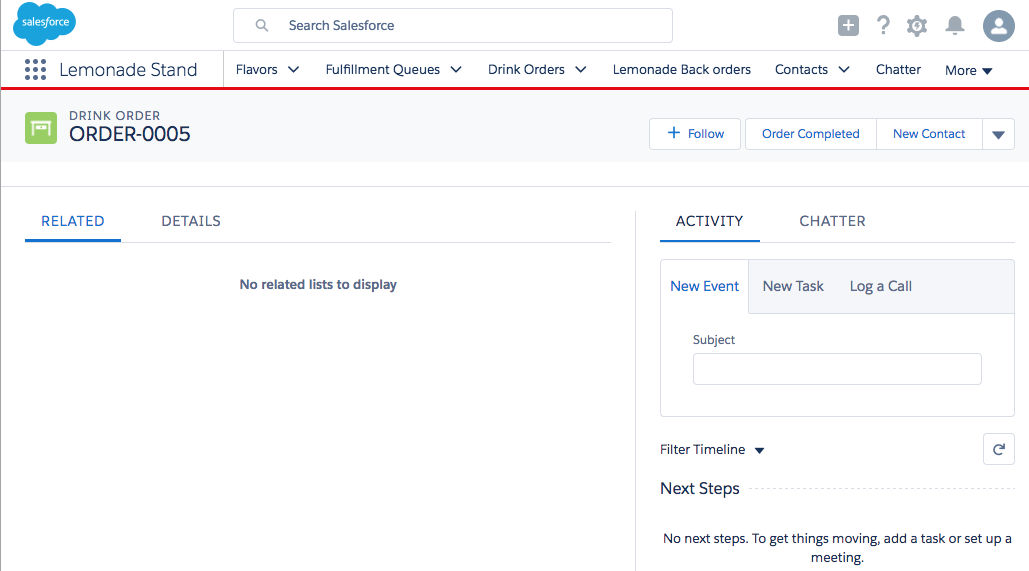Refresh the activity timeline
1029x571 pixels.
(998, 450)
